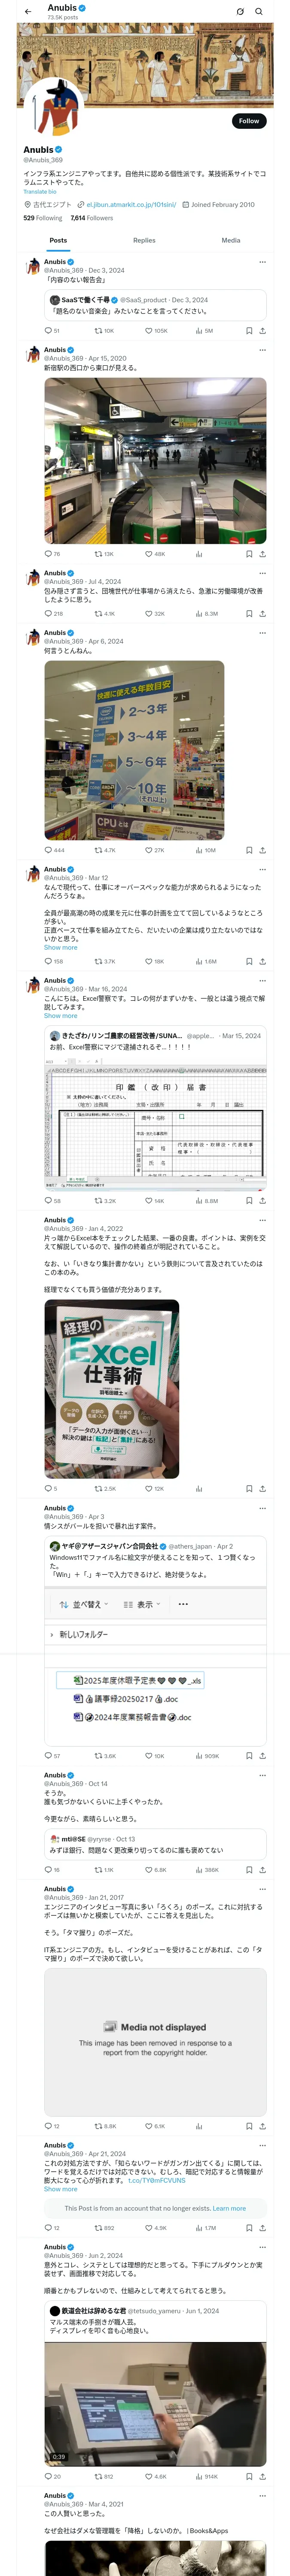Open search with the magnifier icon
This screenshot has width=290, height=2576.
[259, 12]
